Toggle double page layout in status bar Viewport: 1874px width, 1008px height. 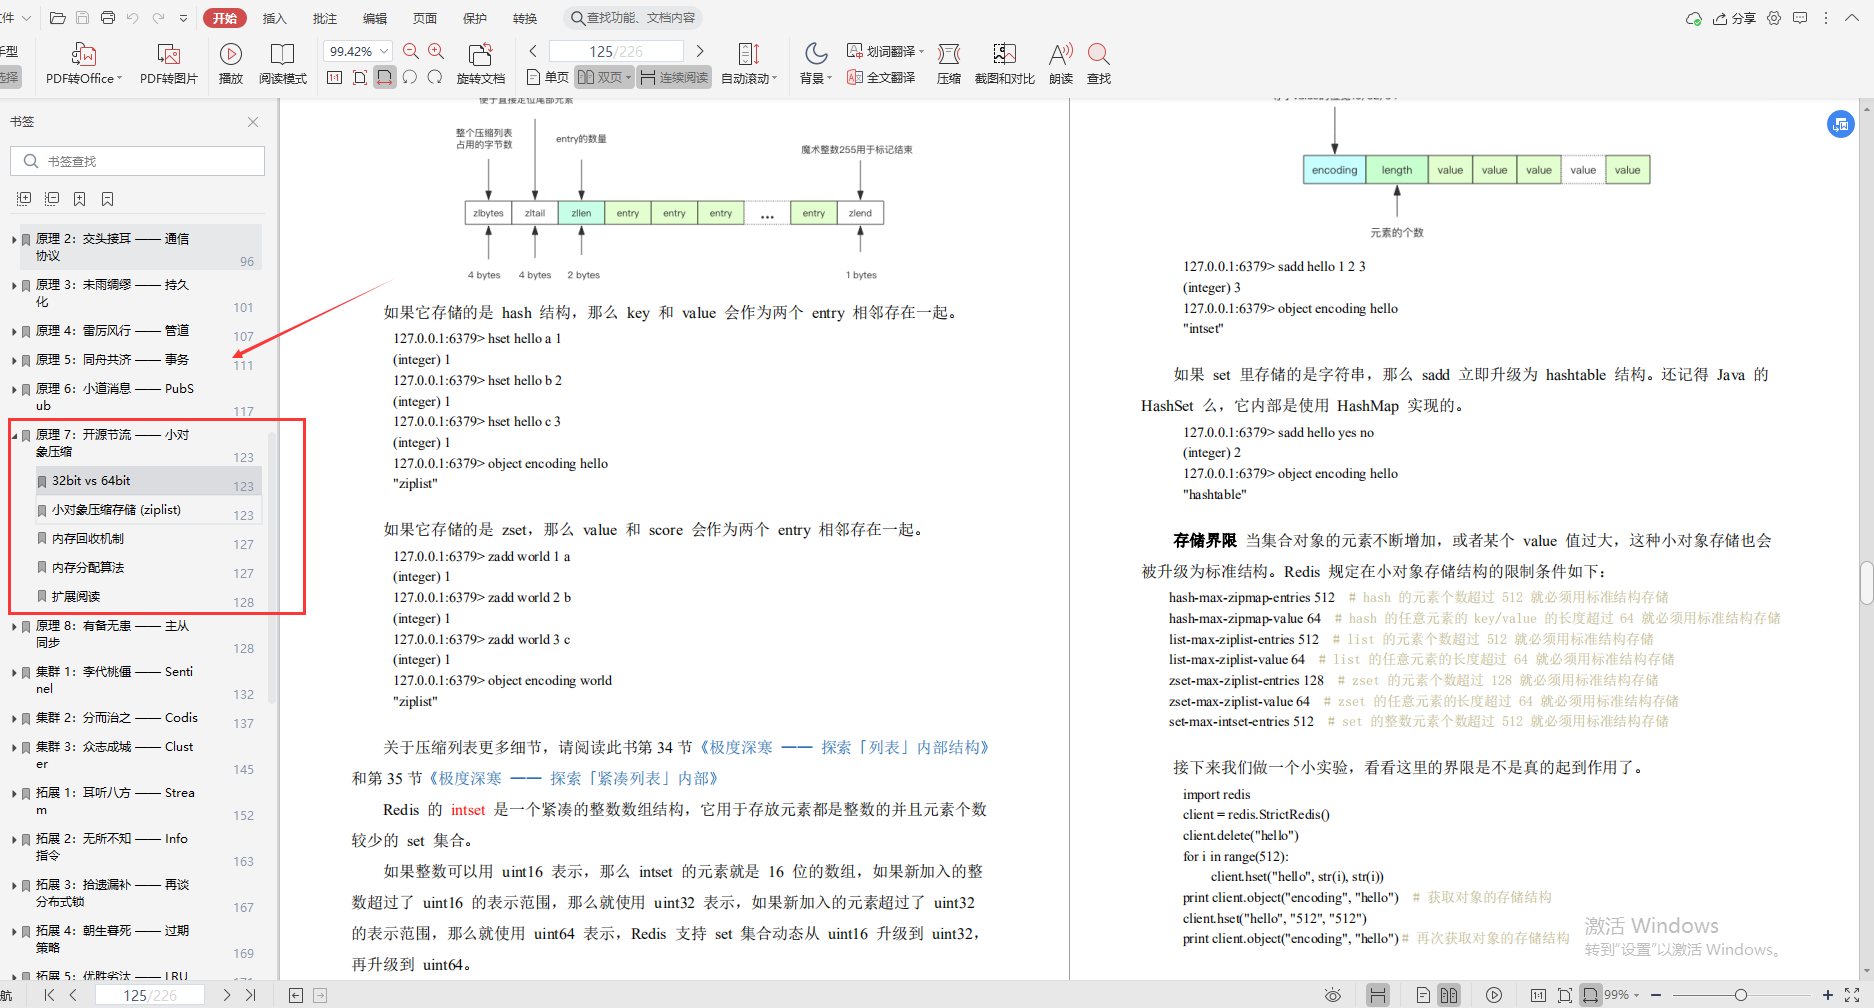1449,995
